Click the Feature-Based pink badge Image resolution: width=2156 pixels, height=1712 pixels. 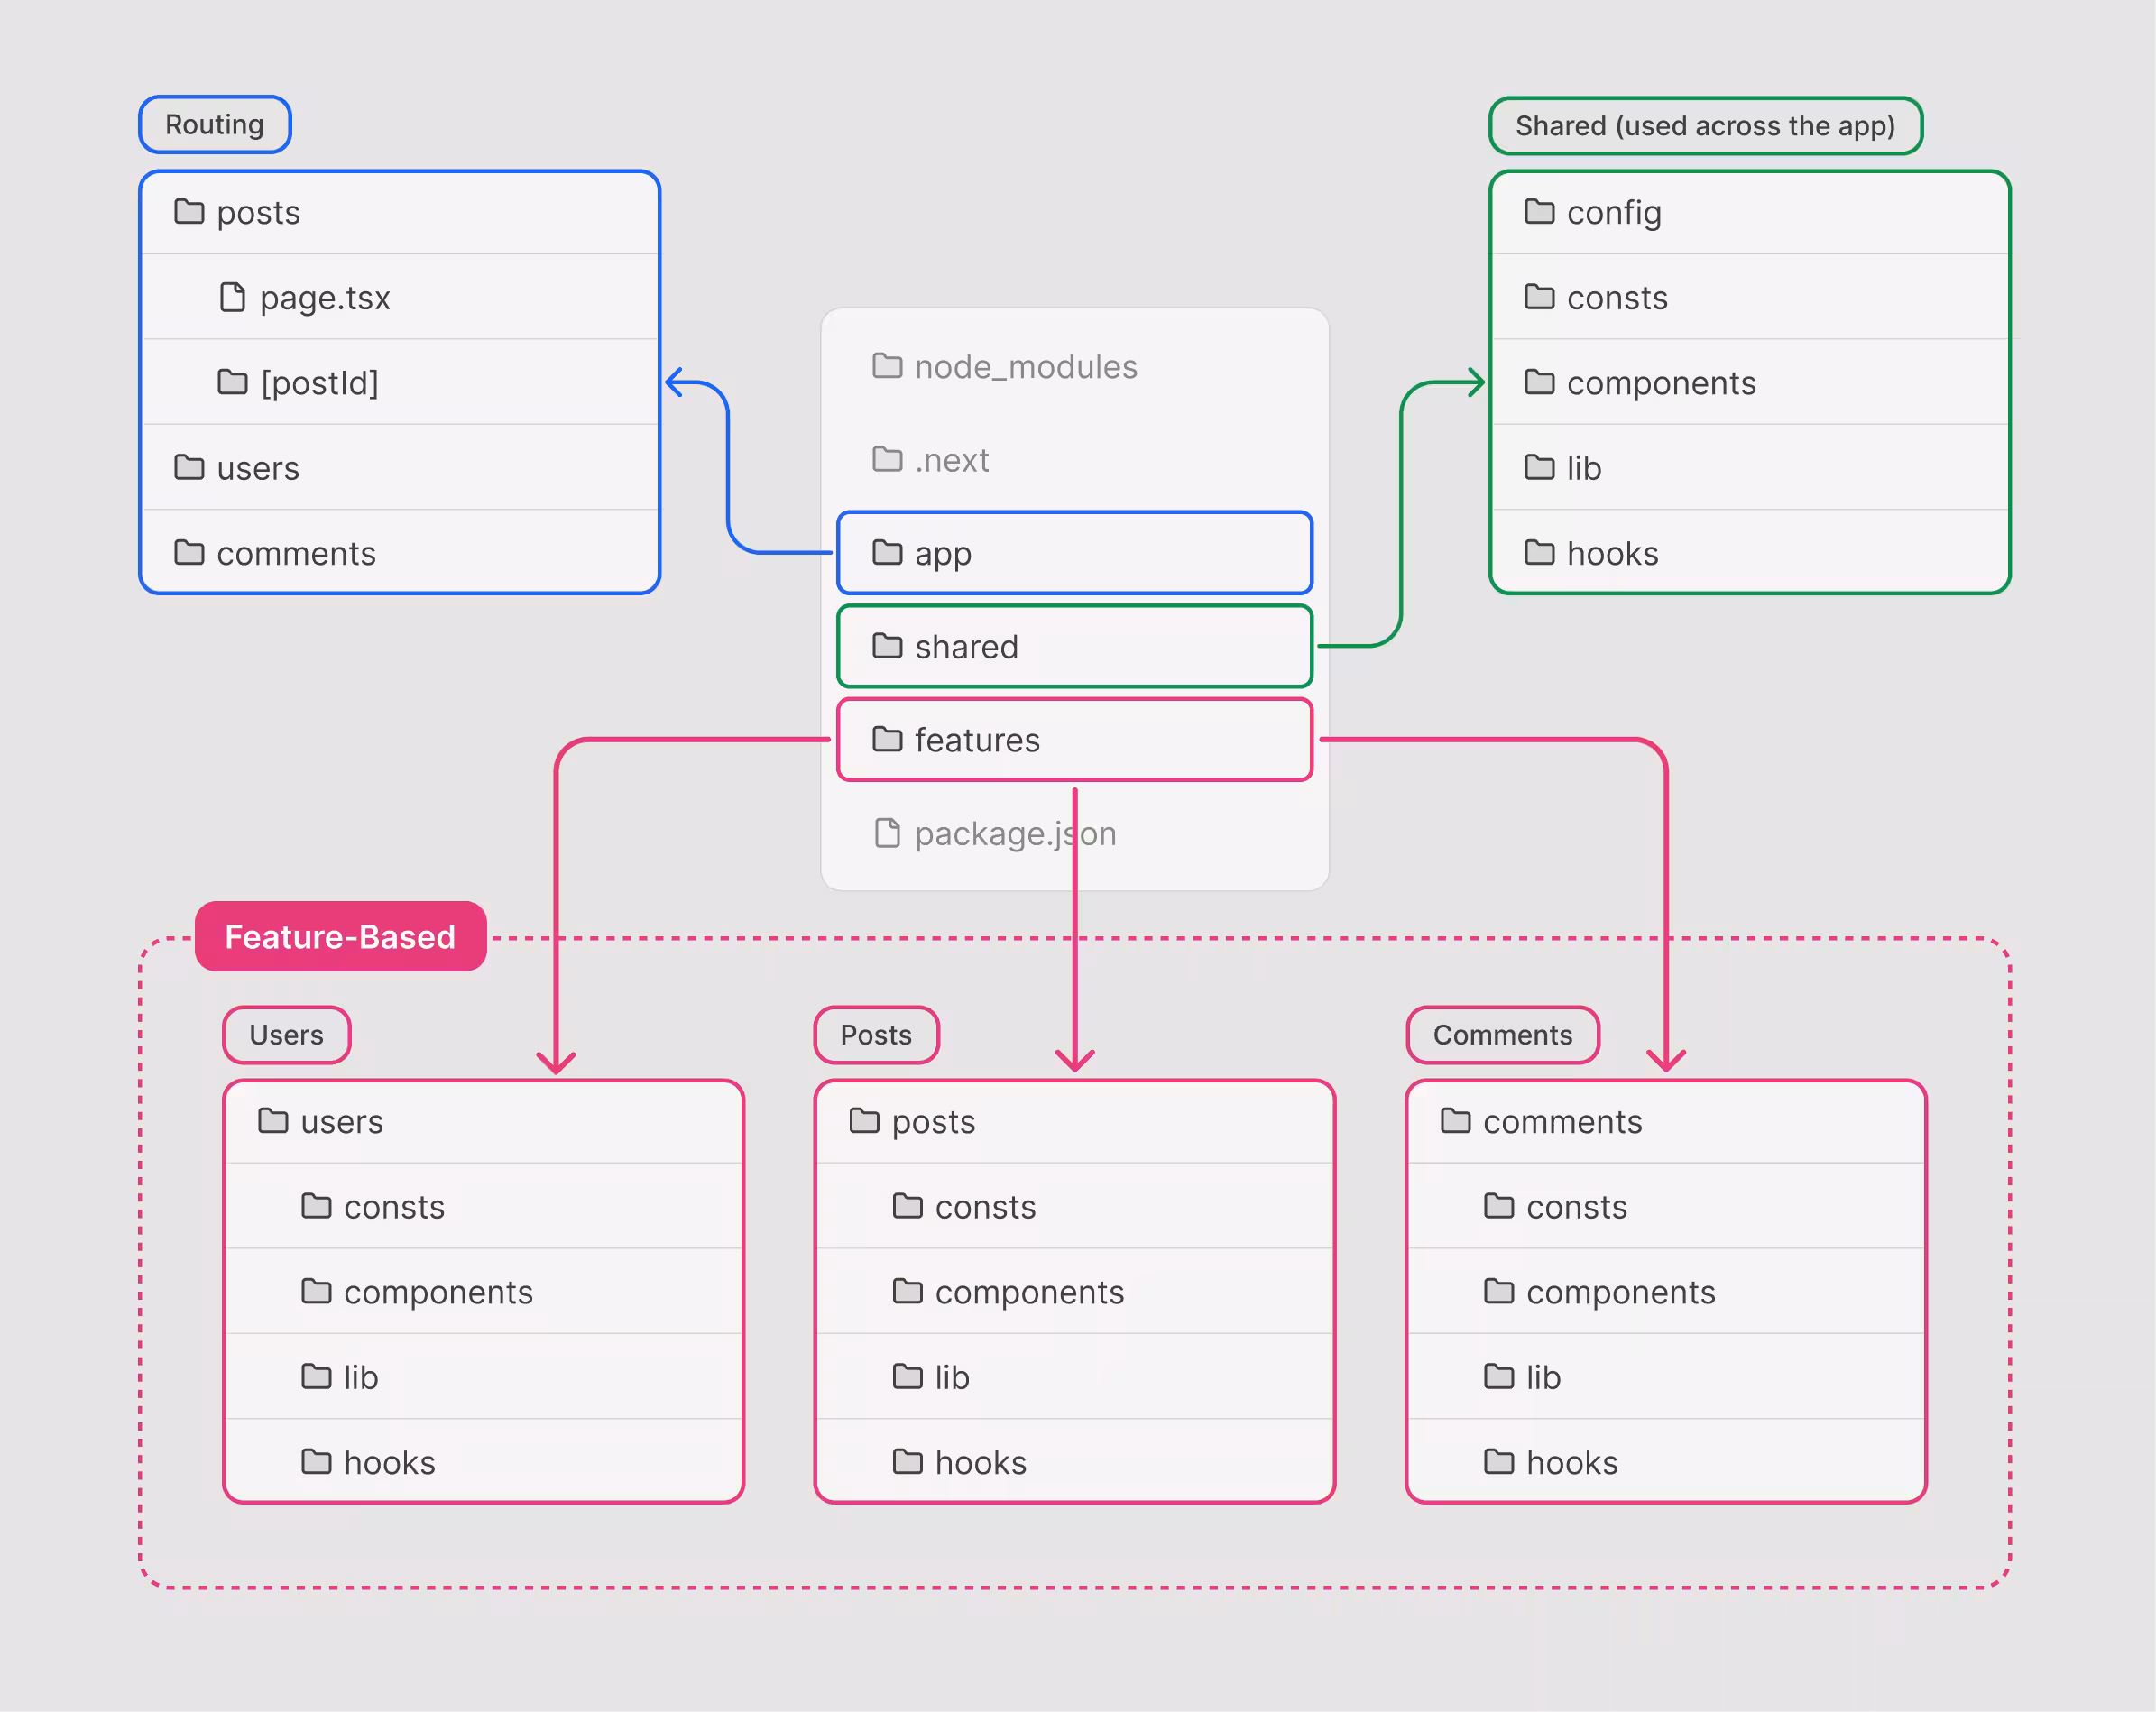coord(340,937)
